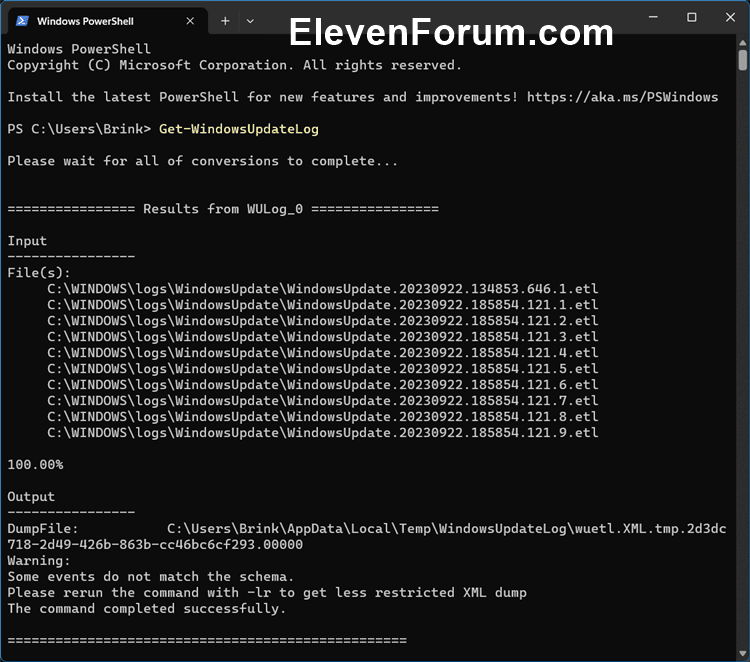Click the 185854.121.6.etl file path
750x662 pixels.
(x=322, y=385)
